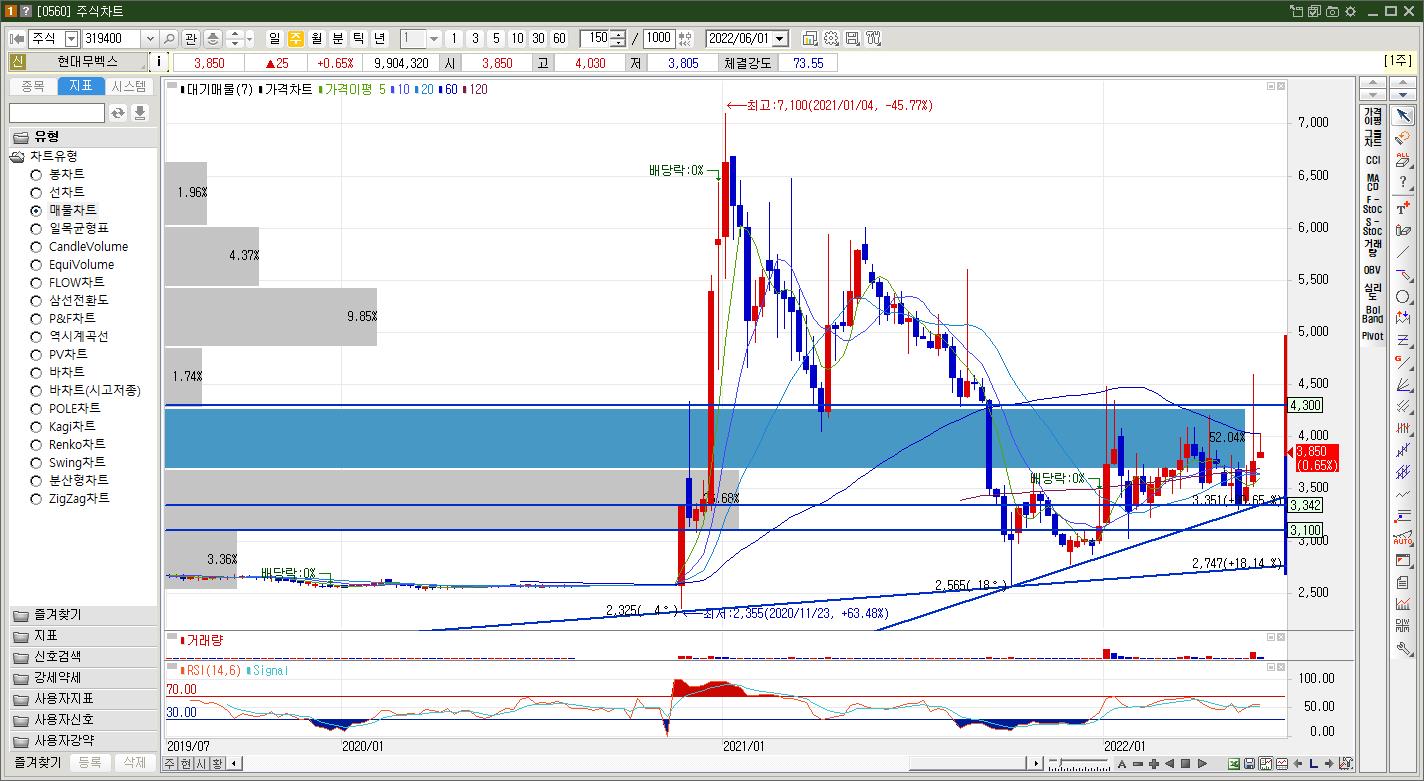Click the AUTO trendline tool
Viewport: 1424px width, 781px height.
click(x=1403, y=538)
